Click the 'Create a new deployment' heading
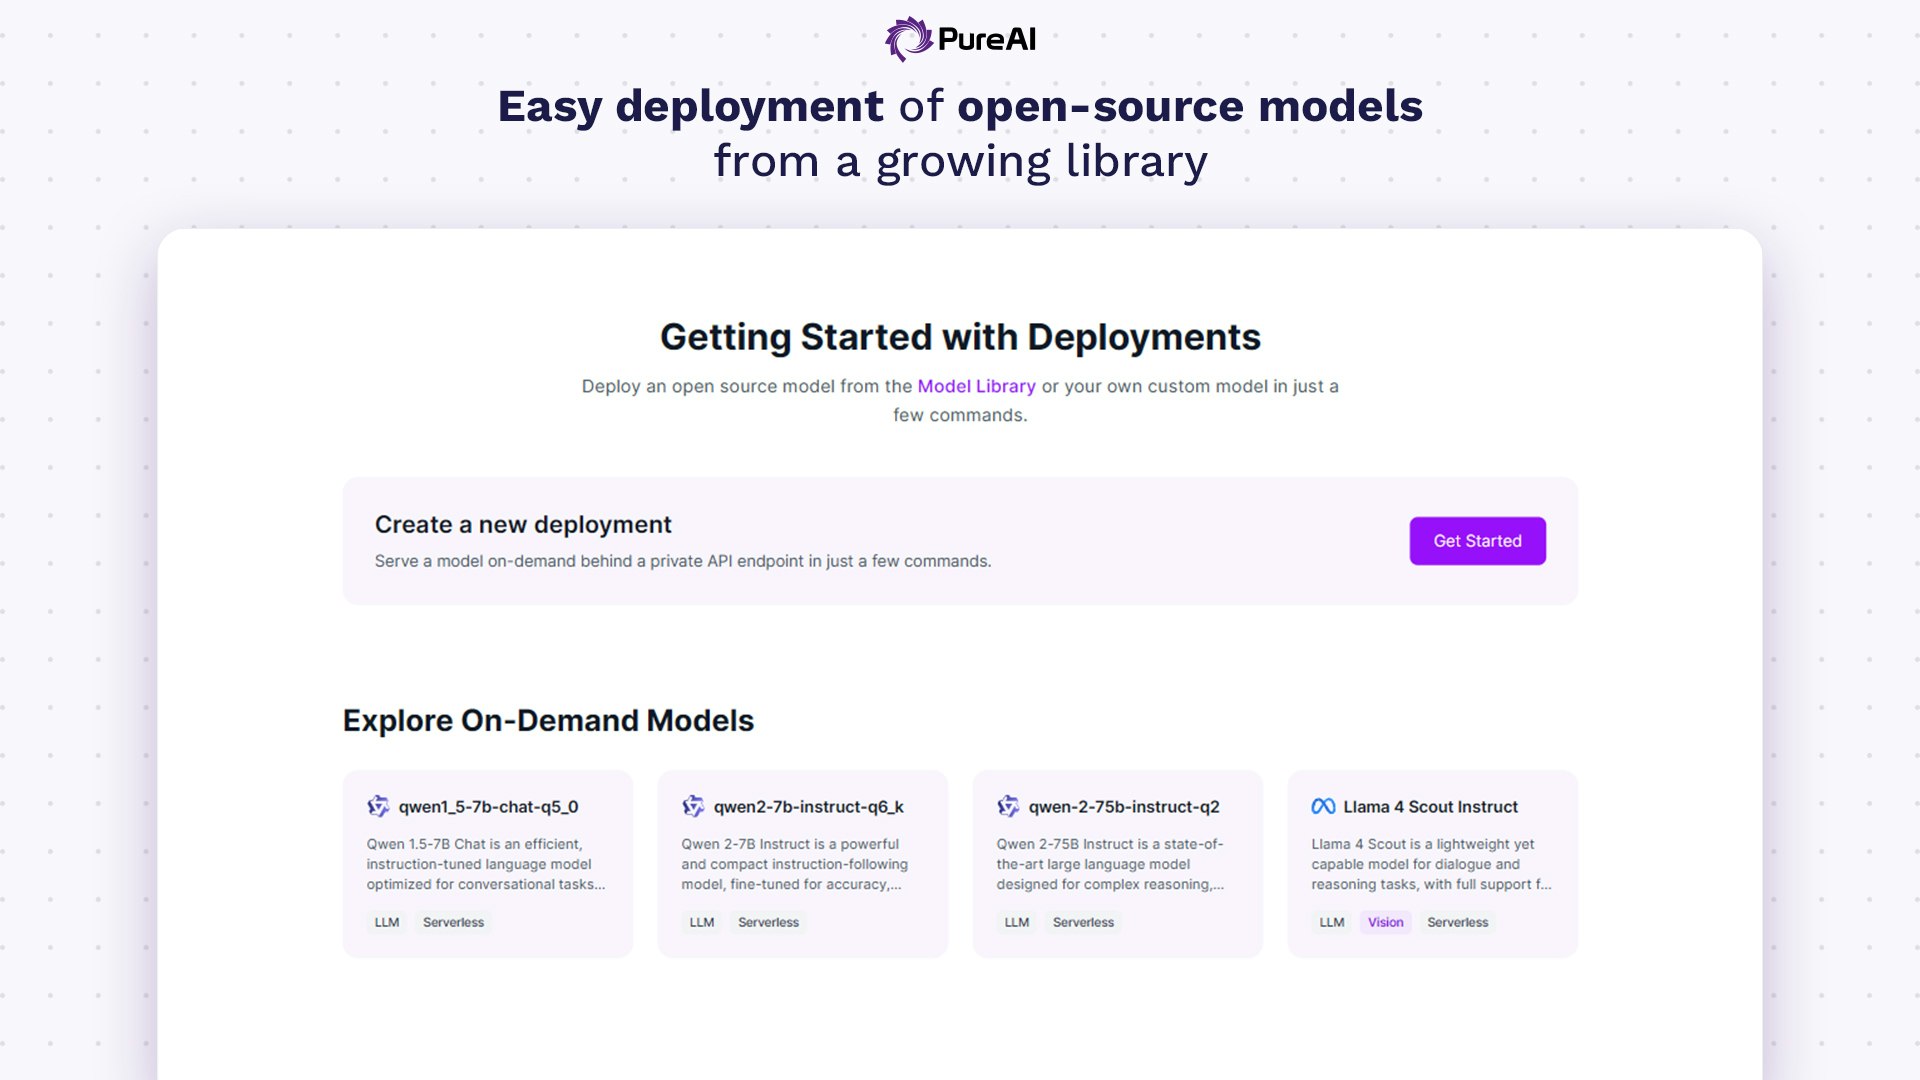Image resolution: width=1920 pixels, height=1080 pixels. 523,525
